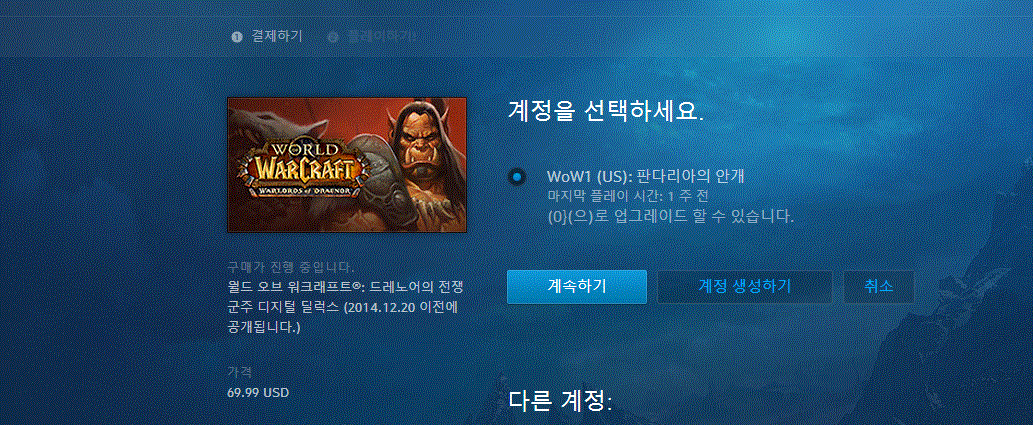Click the 계정을 선택하세요 heading

click(x=606, y=111)
